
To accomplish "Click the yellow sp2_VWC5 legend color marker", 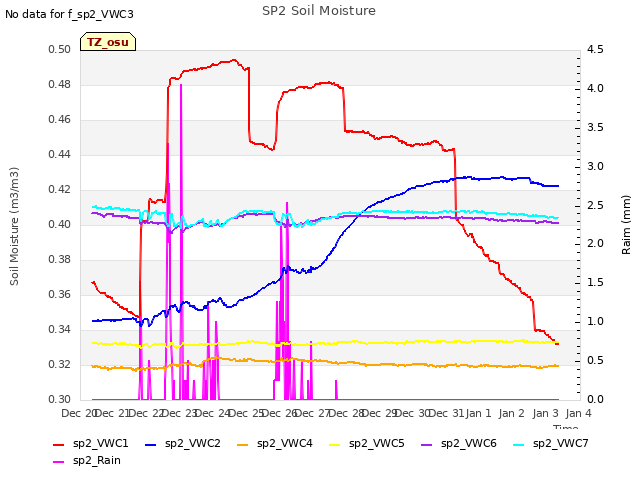I will (x=335, y=444).
